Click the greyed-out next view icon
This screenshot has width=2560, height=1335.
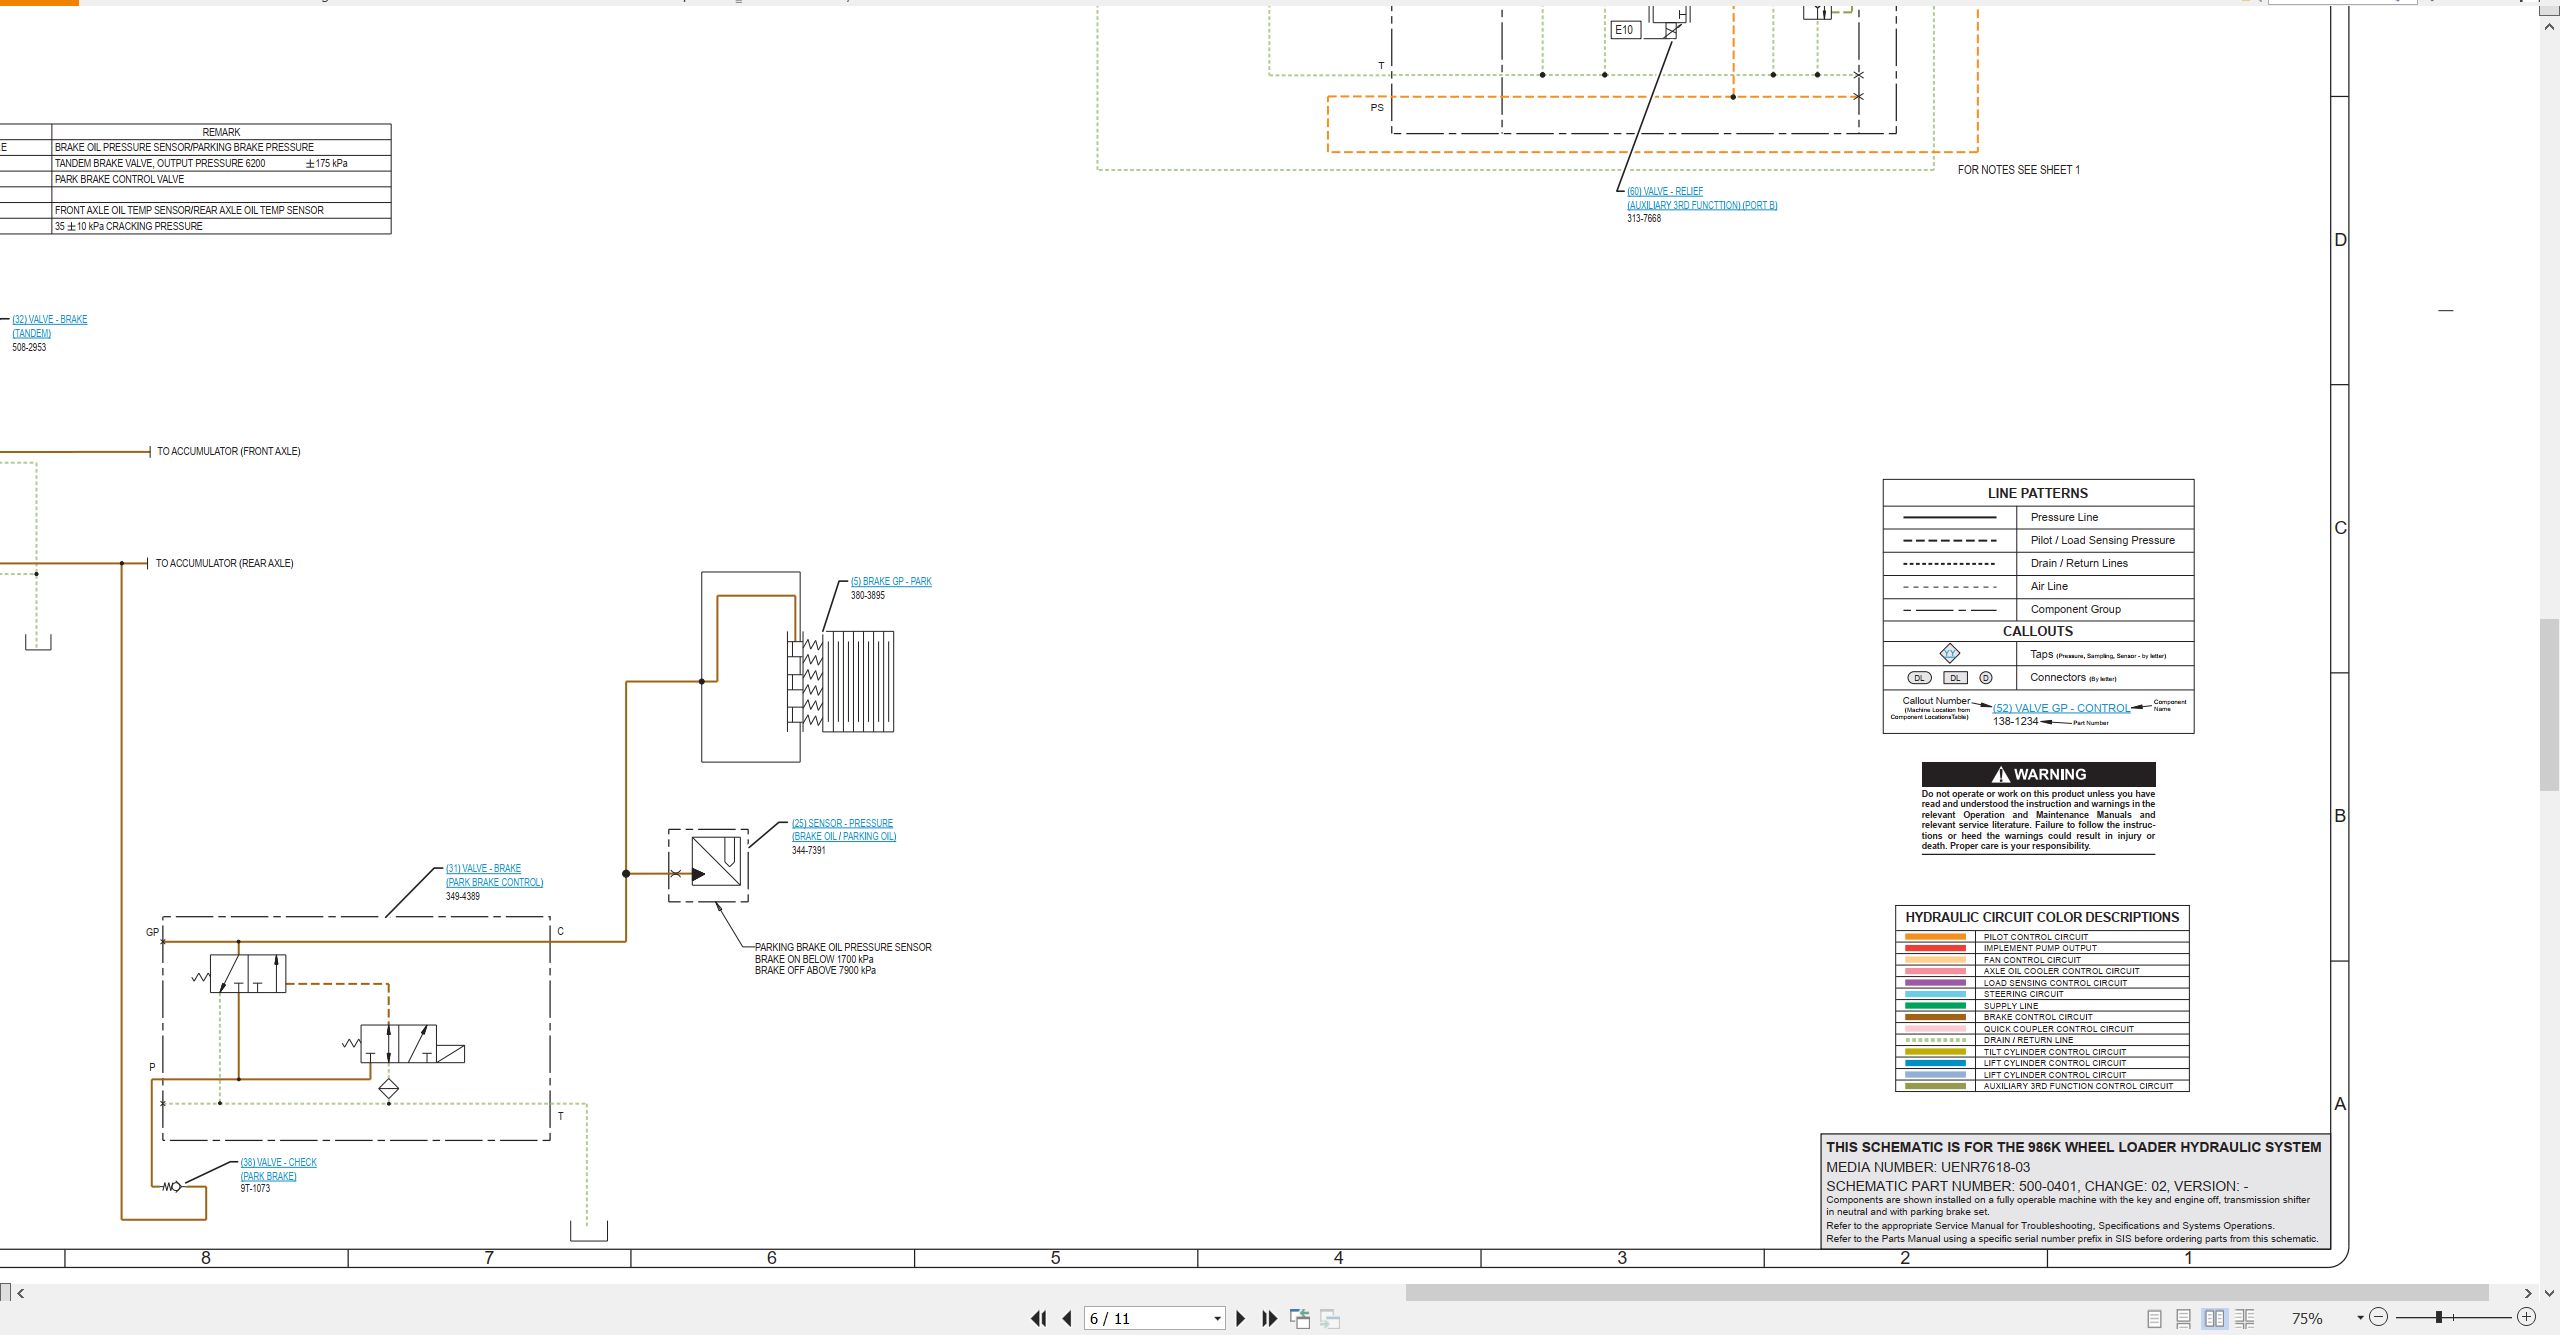pos(1330,1319)
